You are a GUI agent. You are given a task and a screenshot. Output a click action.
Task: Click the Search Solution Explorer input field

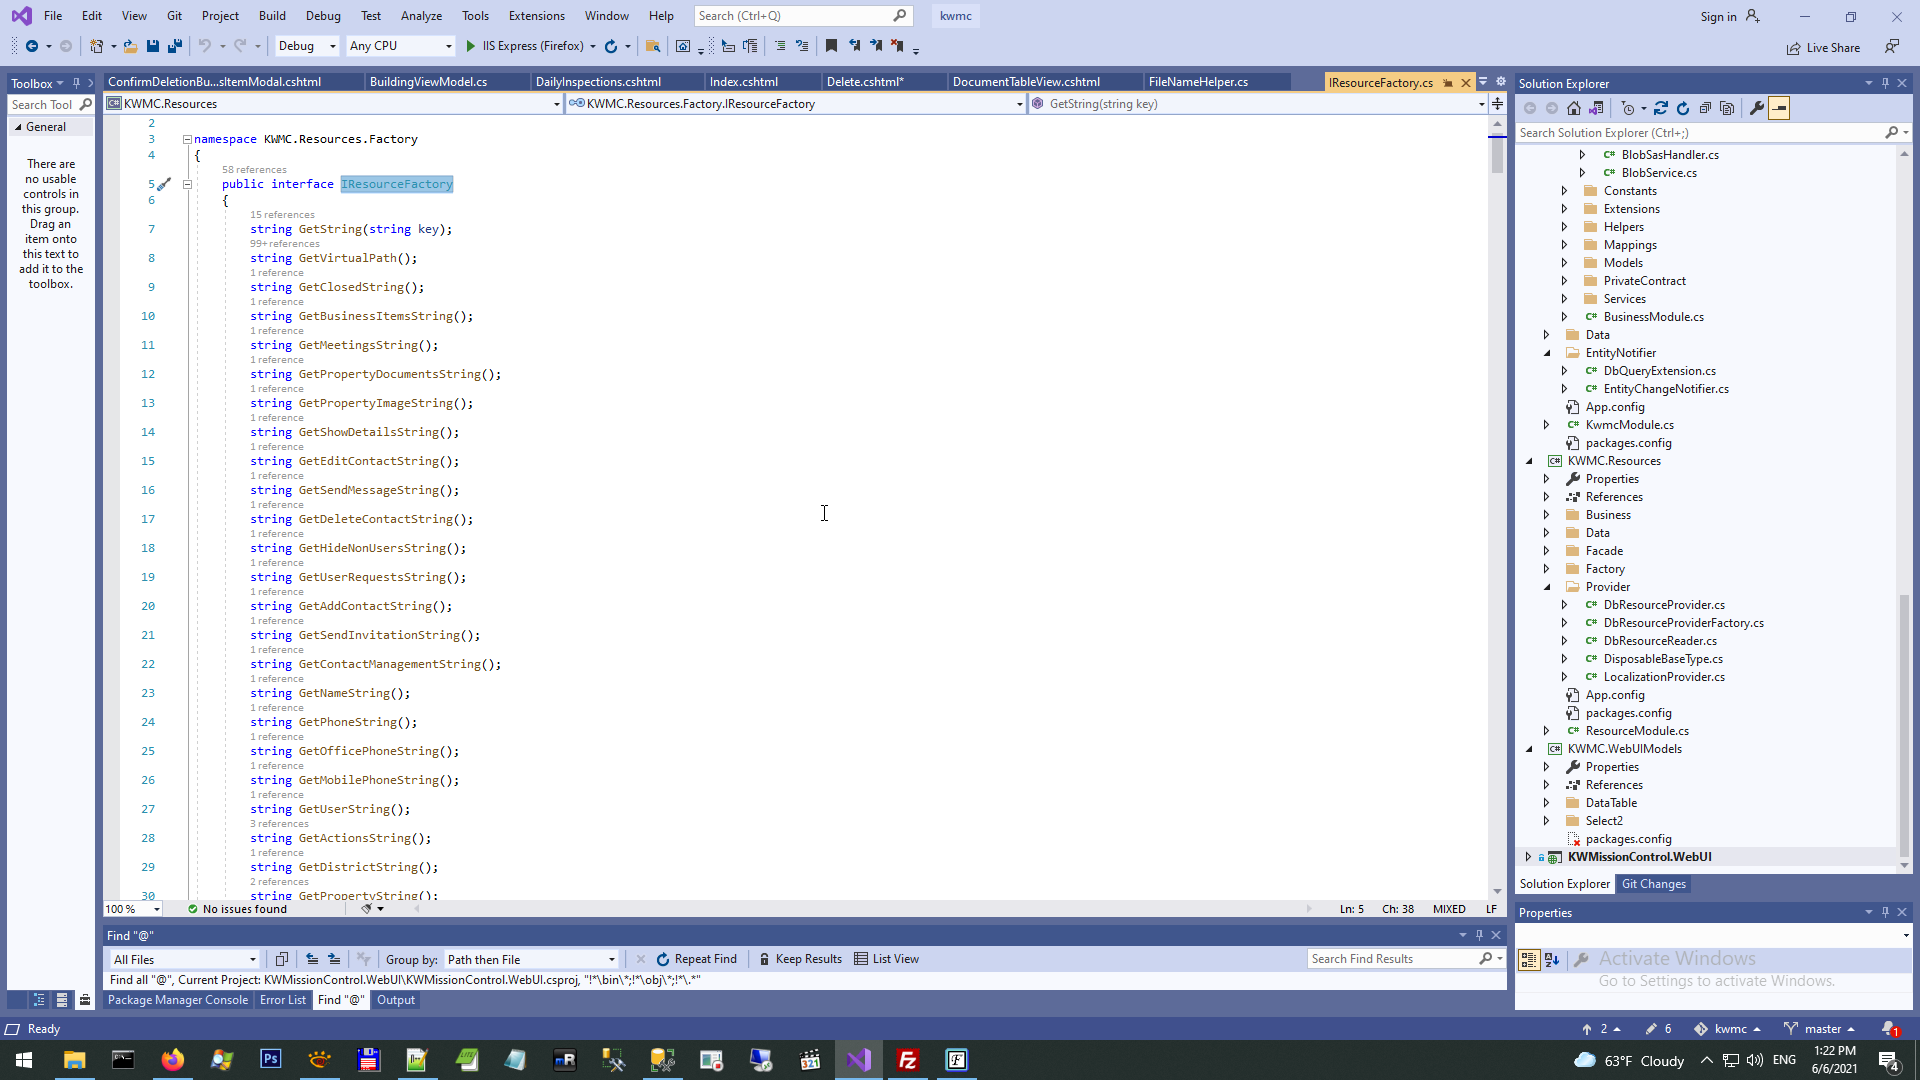[x=1699, y=133]
